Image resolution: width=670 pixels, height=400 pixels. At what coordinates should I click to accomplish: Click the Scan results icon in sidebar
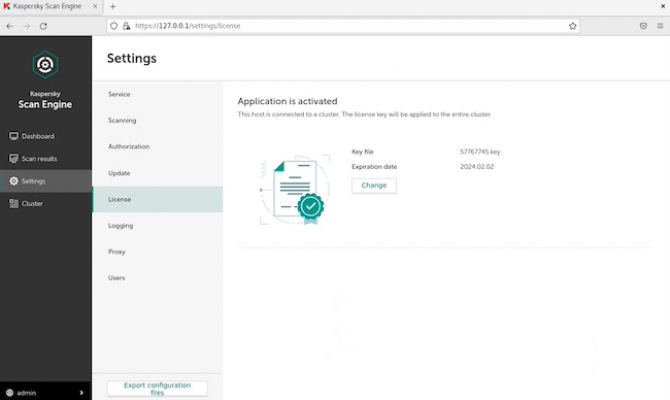click(x=14, y=159)
